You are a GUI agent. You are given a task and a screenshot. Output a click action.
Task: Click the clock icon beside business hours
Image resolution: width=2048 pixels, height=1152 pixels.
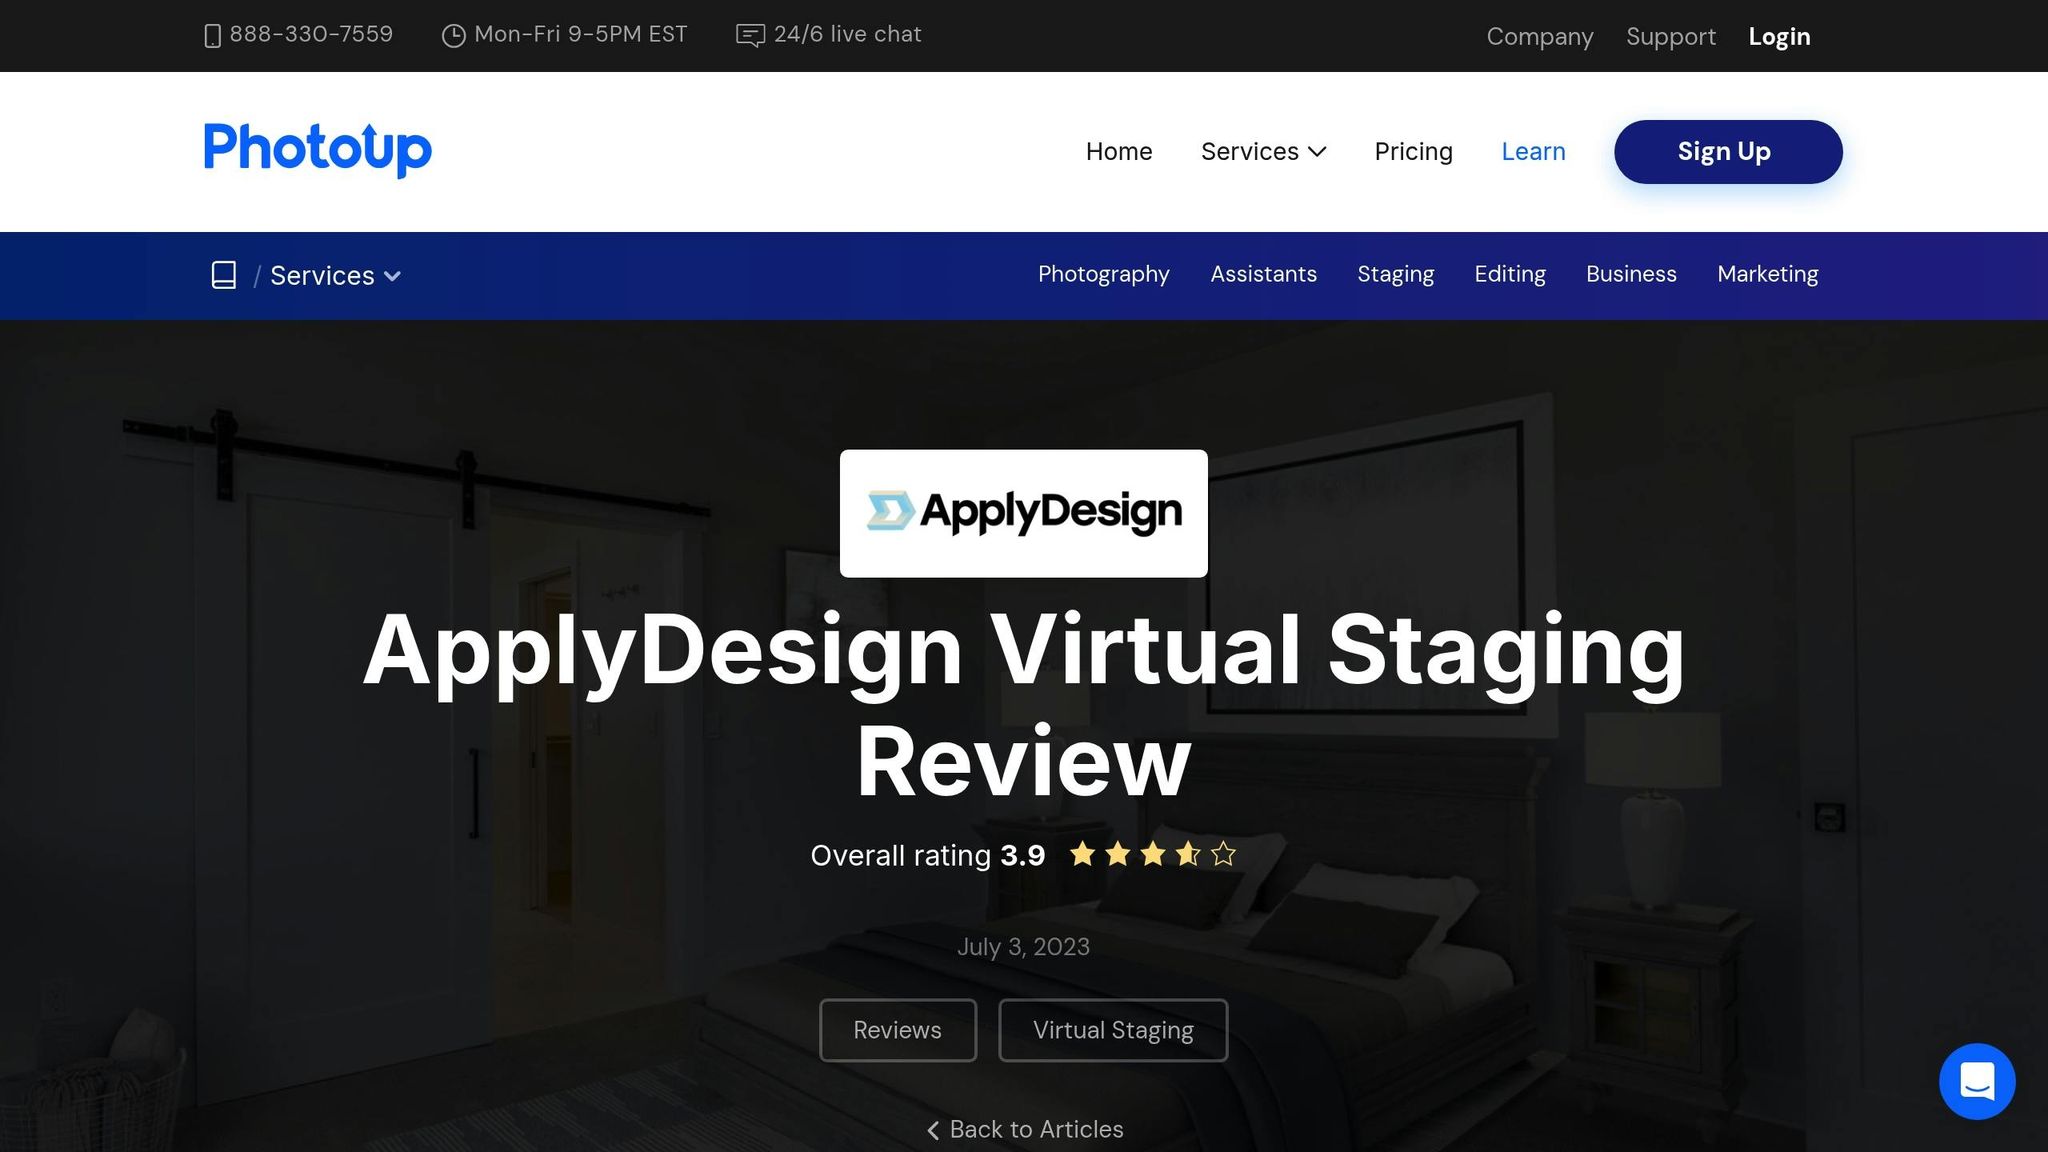(454, 36)
